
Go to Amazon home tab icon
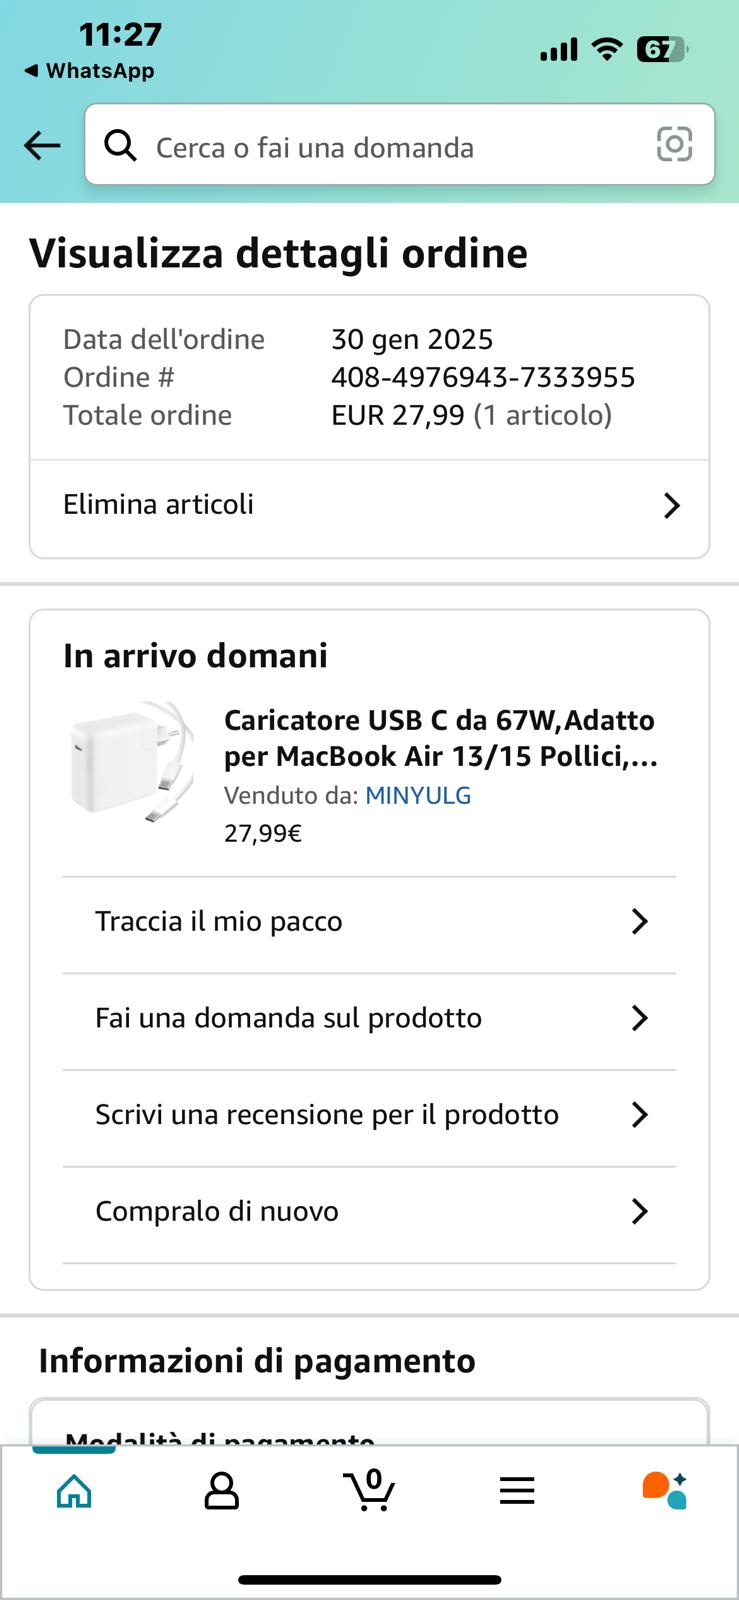(74, 1491)
